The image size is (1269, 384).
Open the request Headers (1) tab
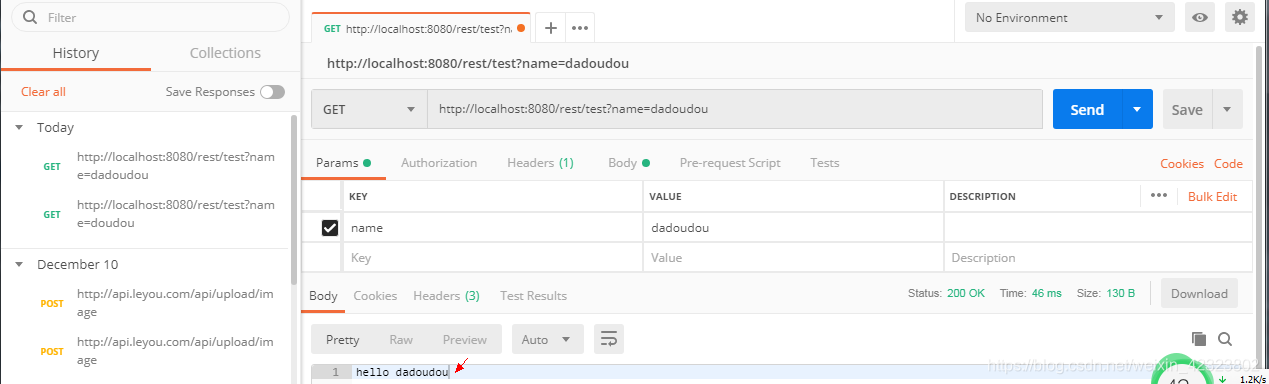540,162
